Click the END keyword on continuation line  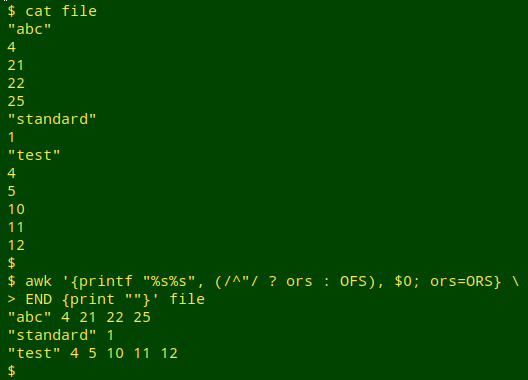(x=39, y=299)
